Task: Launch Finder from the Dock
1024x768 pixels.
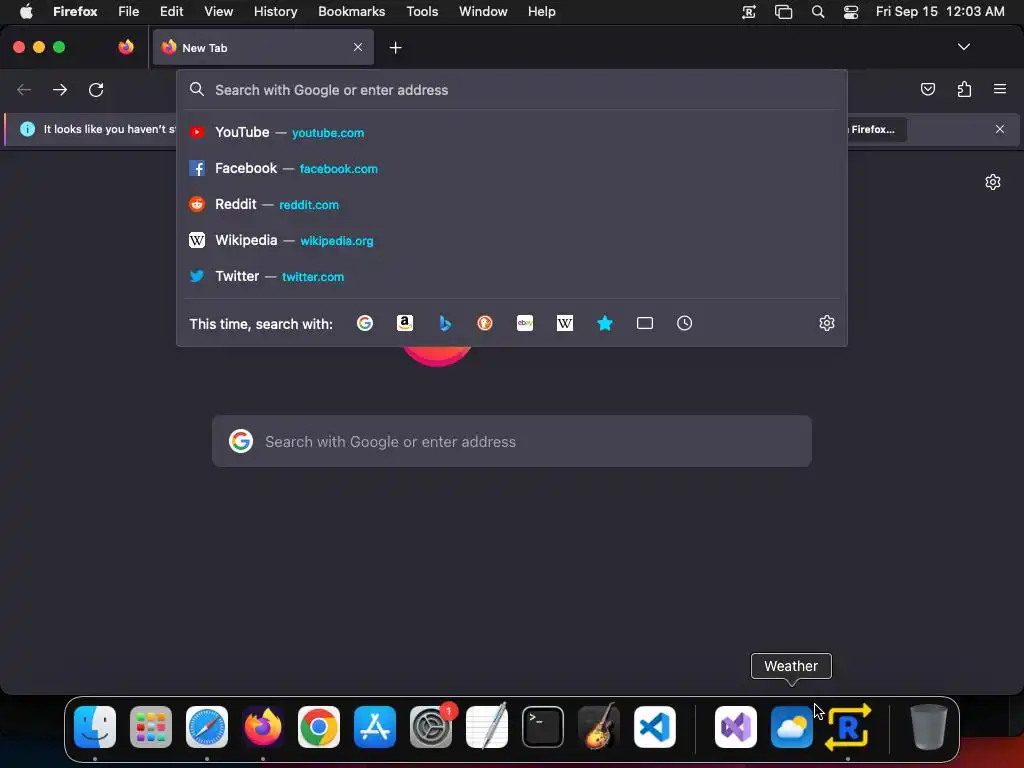Action: point(95,727)
